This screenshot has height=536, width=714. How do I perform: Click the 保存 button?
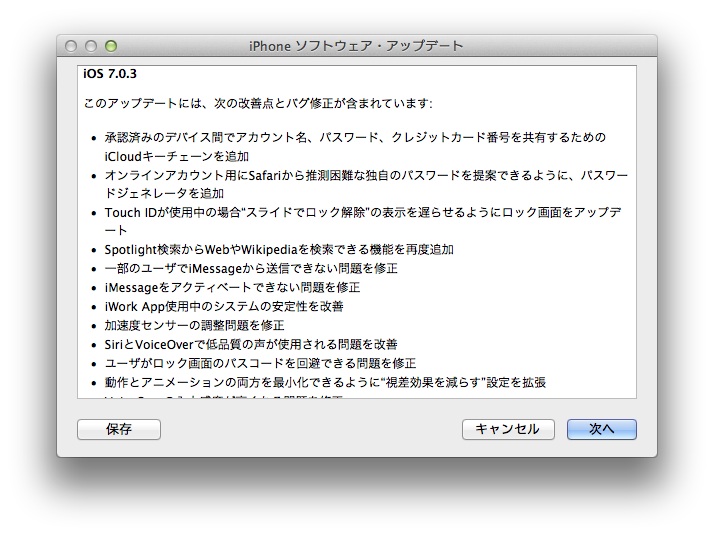tap(119, 429)
